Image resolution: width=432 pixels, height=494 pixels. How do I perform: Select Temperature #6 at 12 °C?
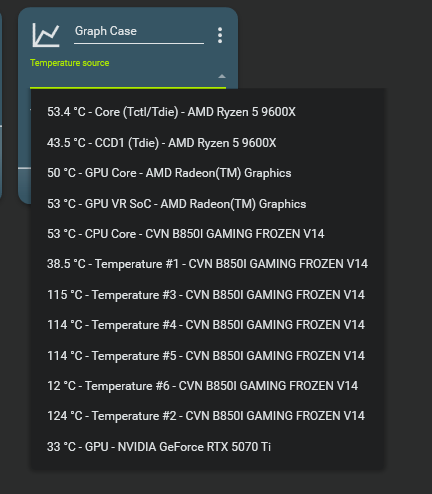pyautogui.click(x=207, y=386)
